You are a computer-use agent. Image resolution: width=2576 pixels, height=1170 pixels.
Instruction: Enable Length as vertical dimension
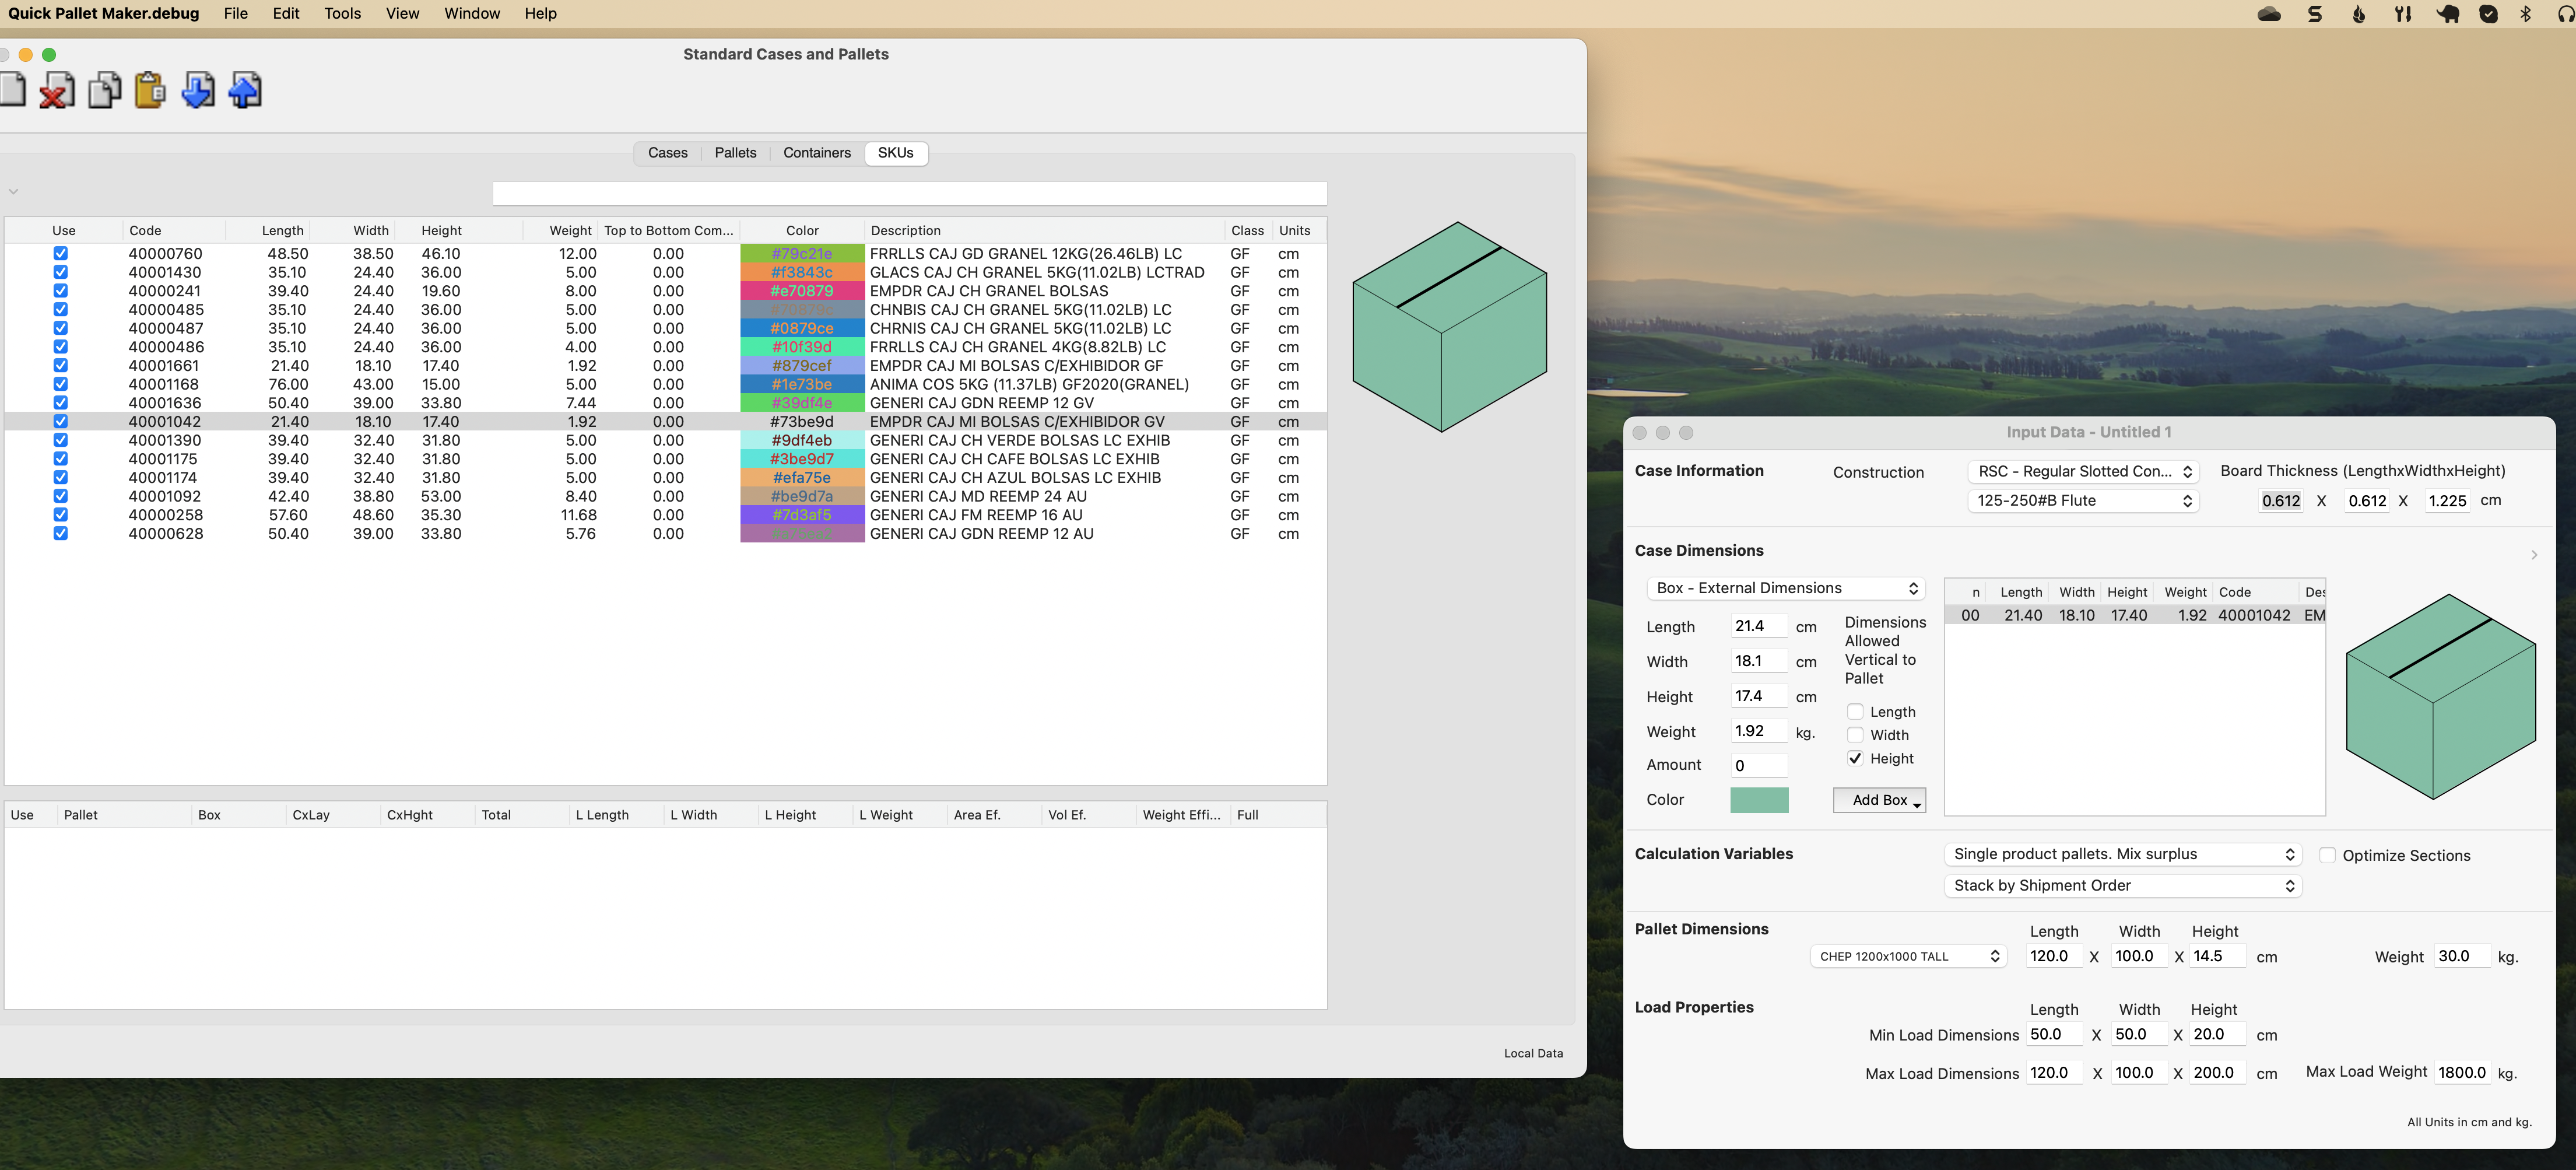click(x=1855, y=712)
